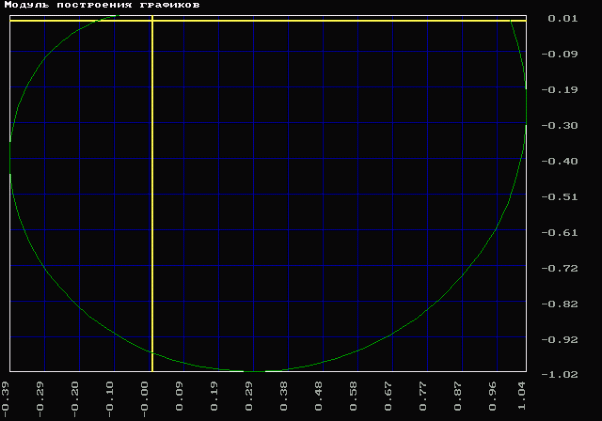This screenshot has height=421, width=602.
Task: Select the horizontal axis label 0.38
Action: tap(284, 396)
